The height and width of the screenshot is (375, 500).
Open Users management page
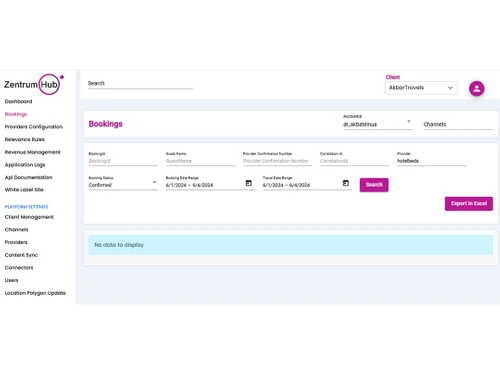tap(12, 280)
